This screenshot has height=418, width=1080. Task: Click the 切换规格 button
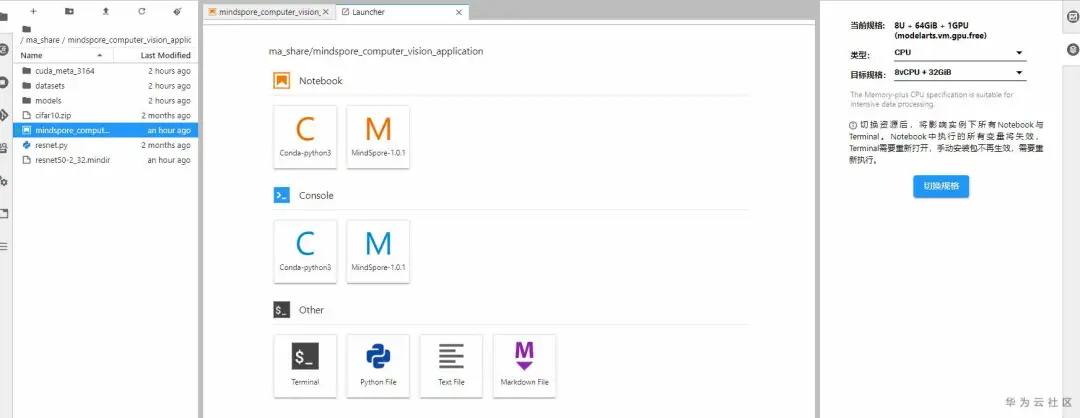coord(940,186)
